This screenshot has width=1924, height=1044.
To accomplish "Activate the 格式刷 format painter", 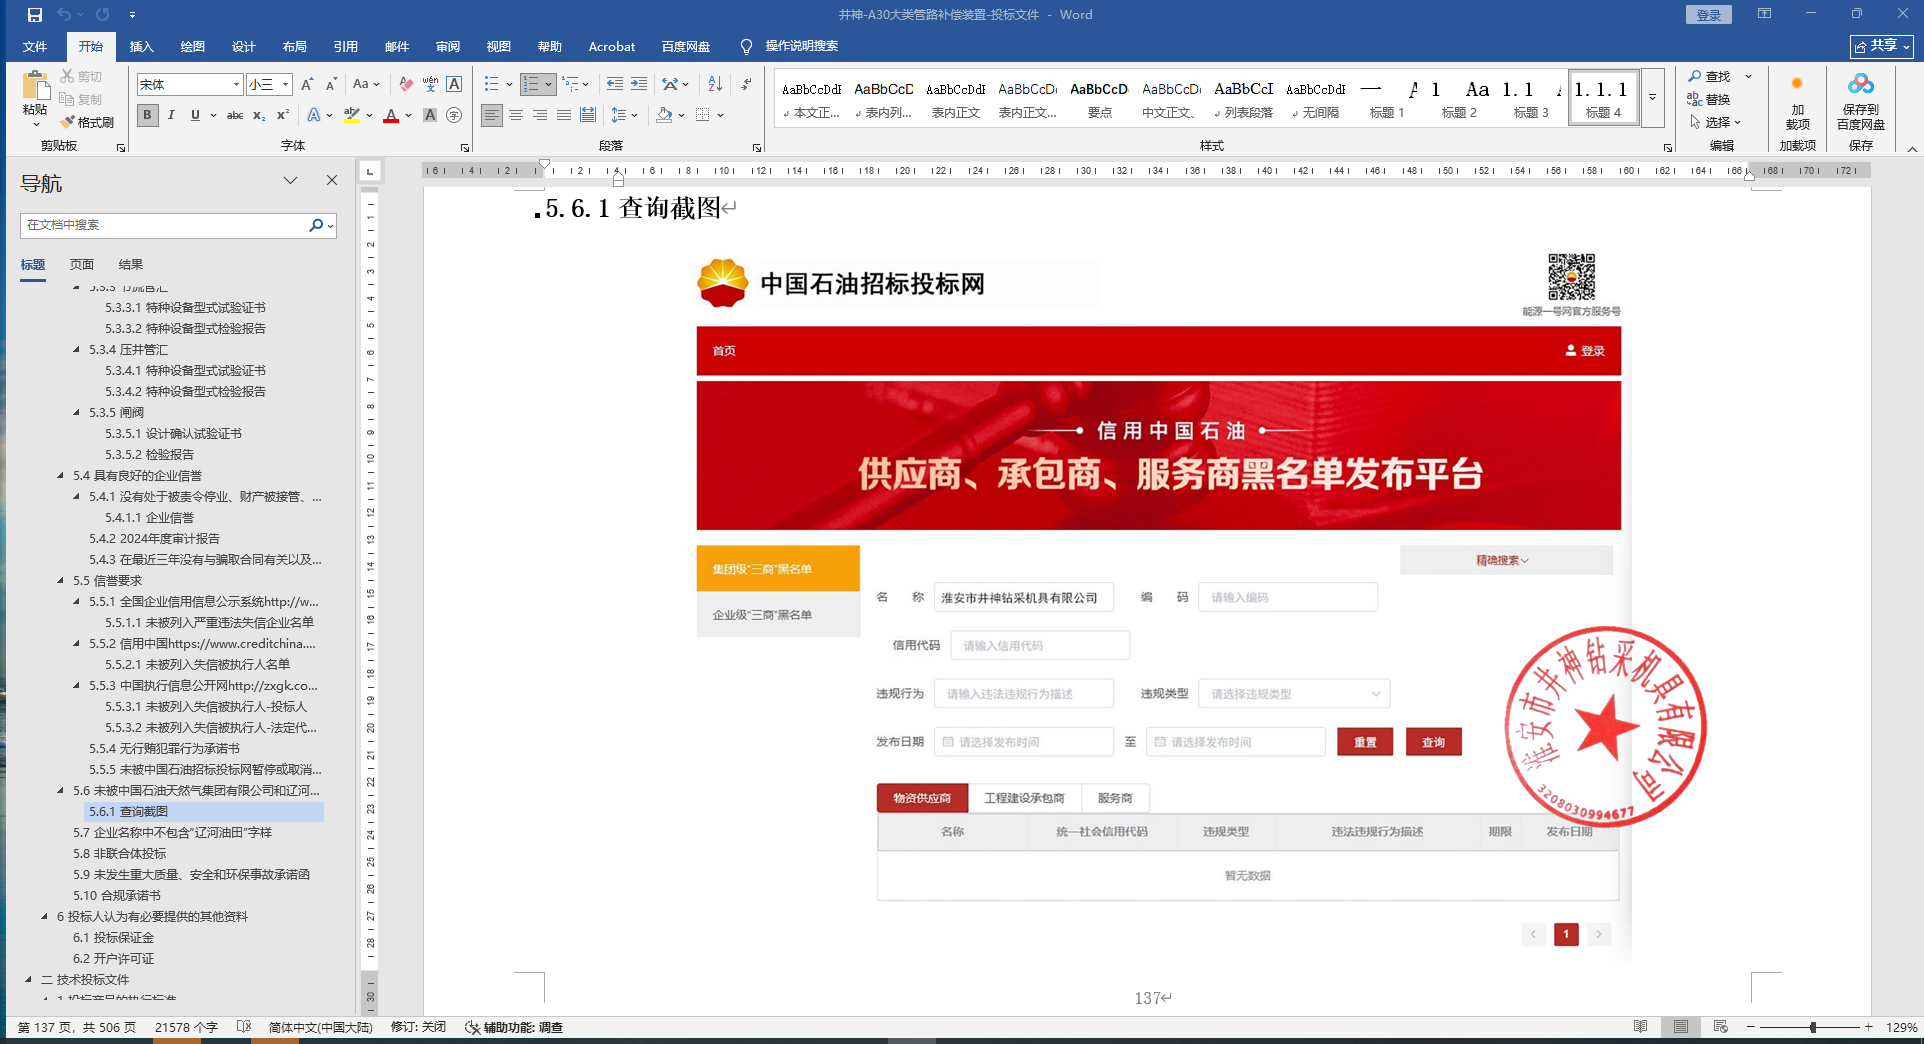I will (x=87, y=122).
